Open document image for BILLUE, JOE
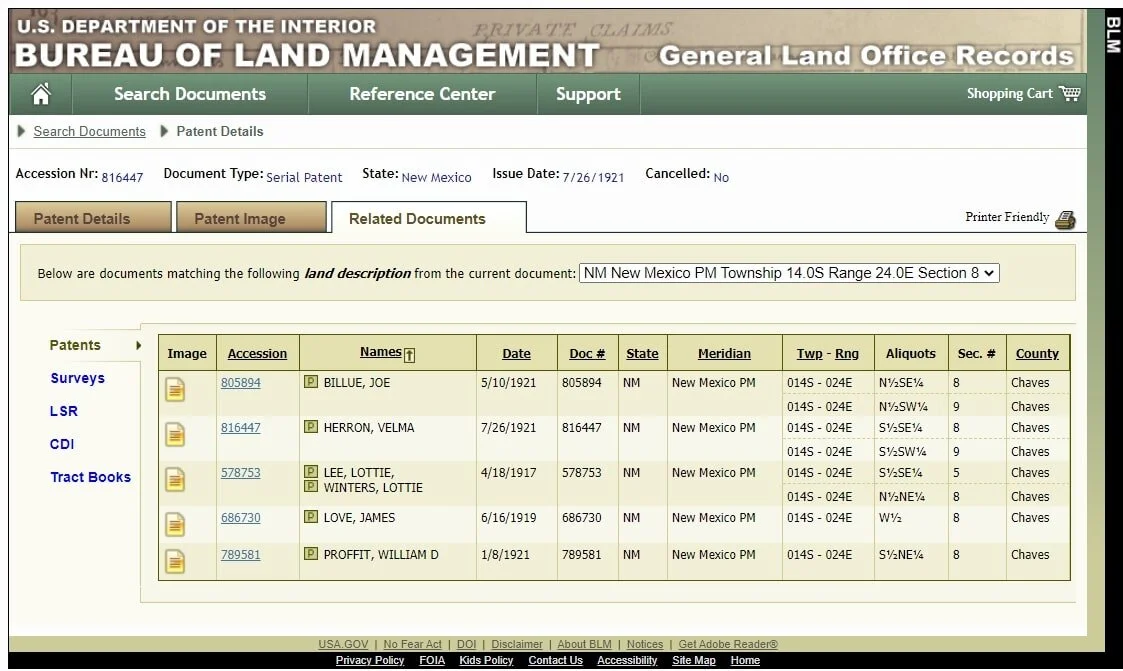The image size is (1123, 671). (x=175, y=390)
